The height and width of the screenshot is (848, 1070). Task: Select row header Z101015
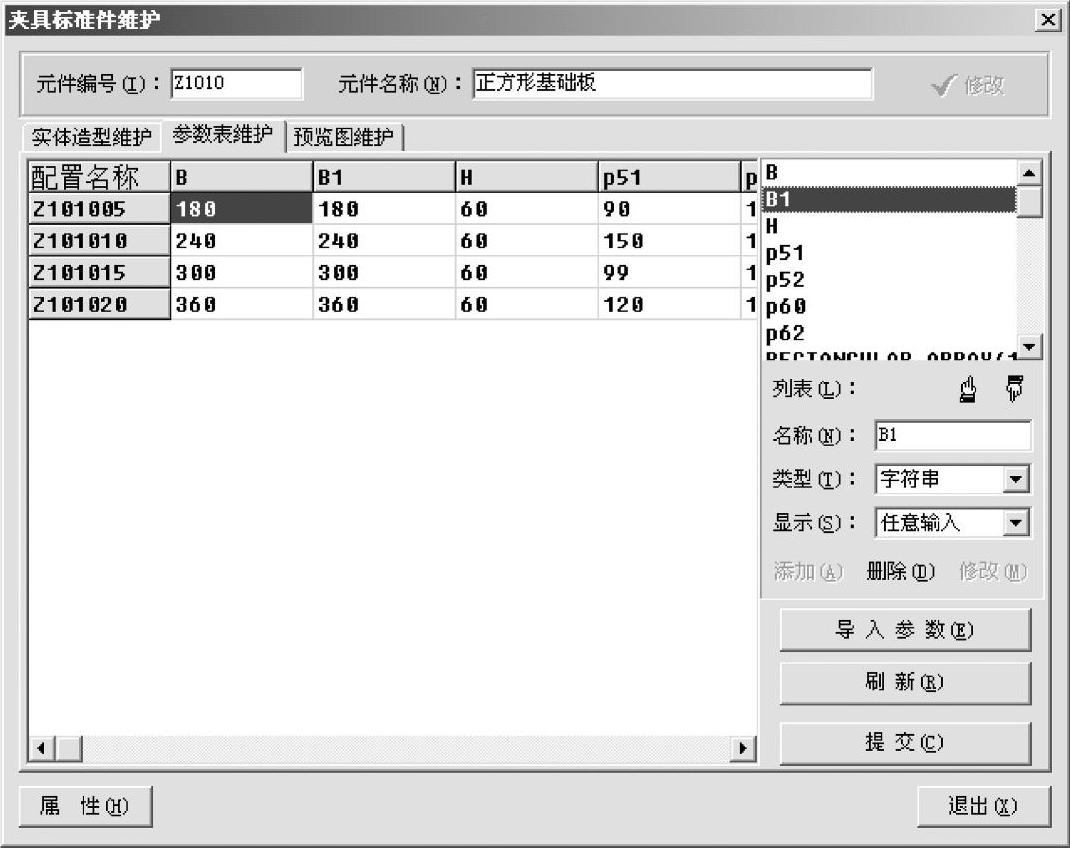(99, 272)
